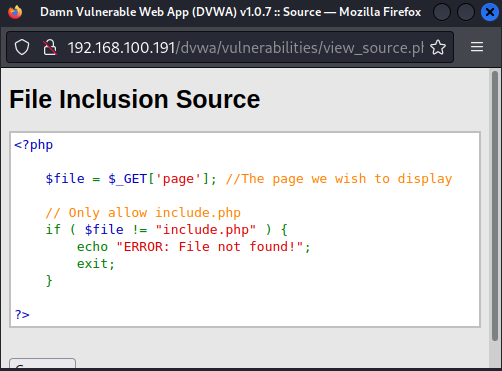This screenshot has width=502, height=371.
Task: Click the opening <?php tag
Action: [x=34, y=145]
